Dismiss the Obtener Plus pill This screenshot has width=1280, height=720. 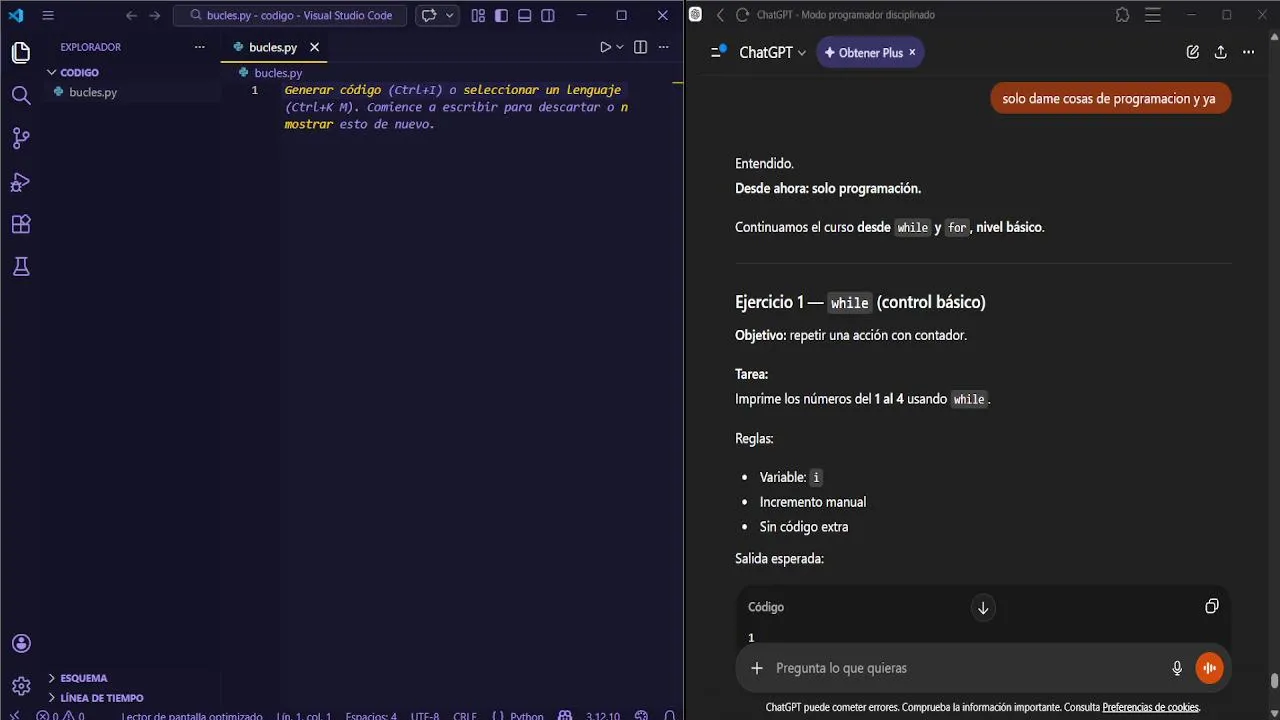coord(912,52)
